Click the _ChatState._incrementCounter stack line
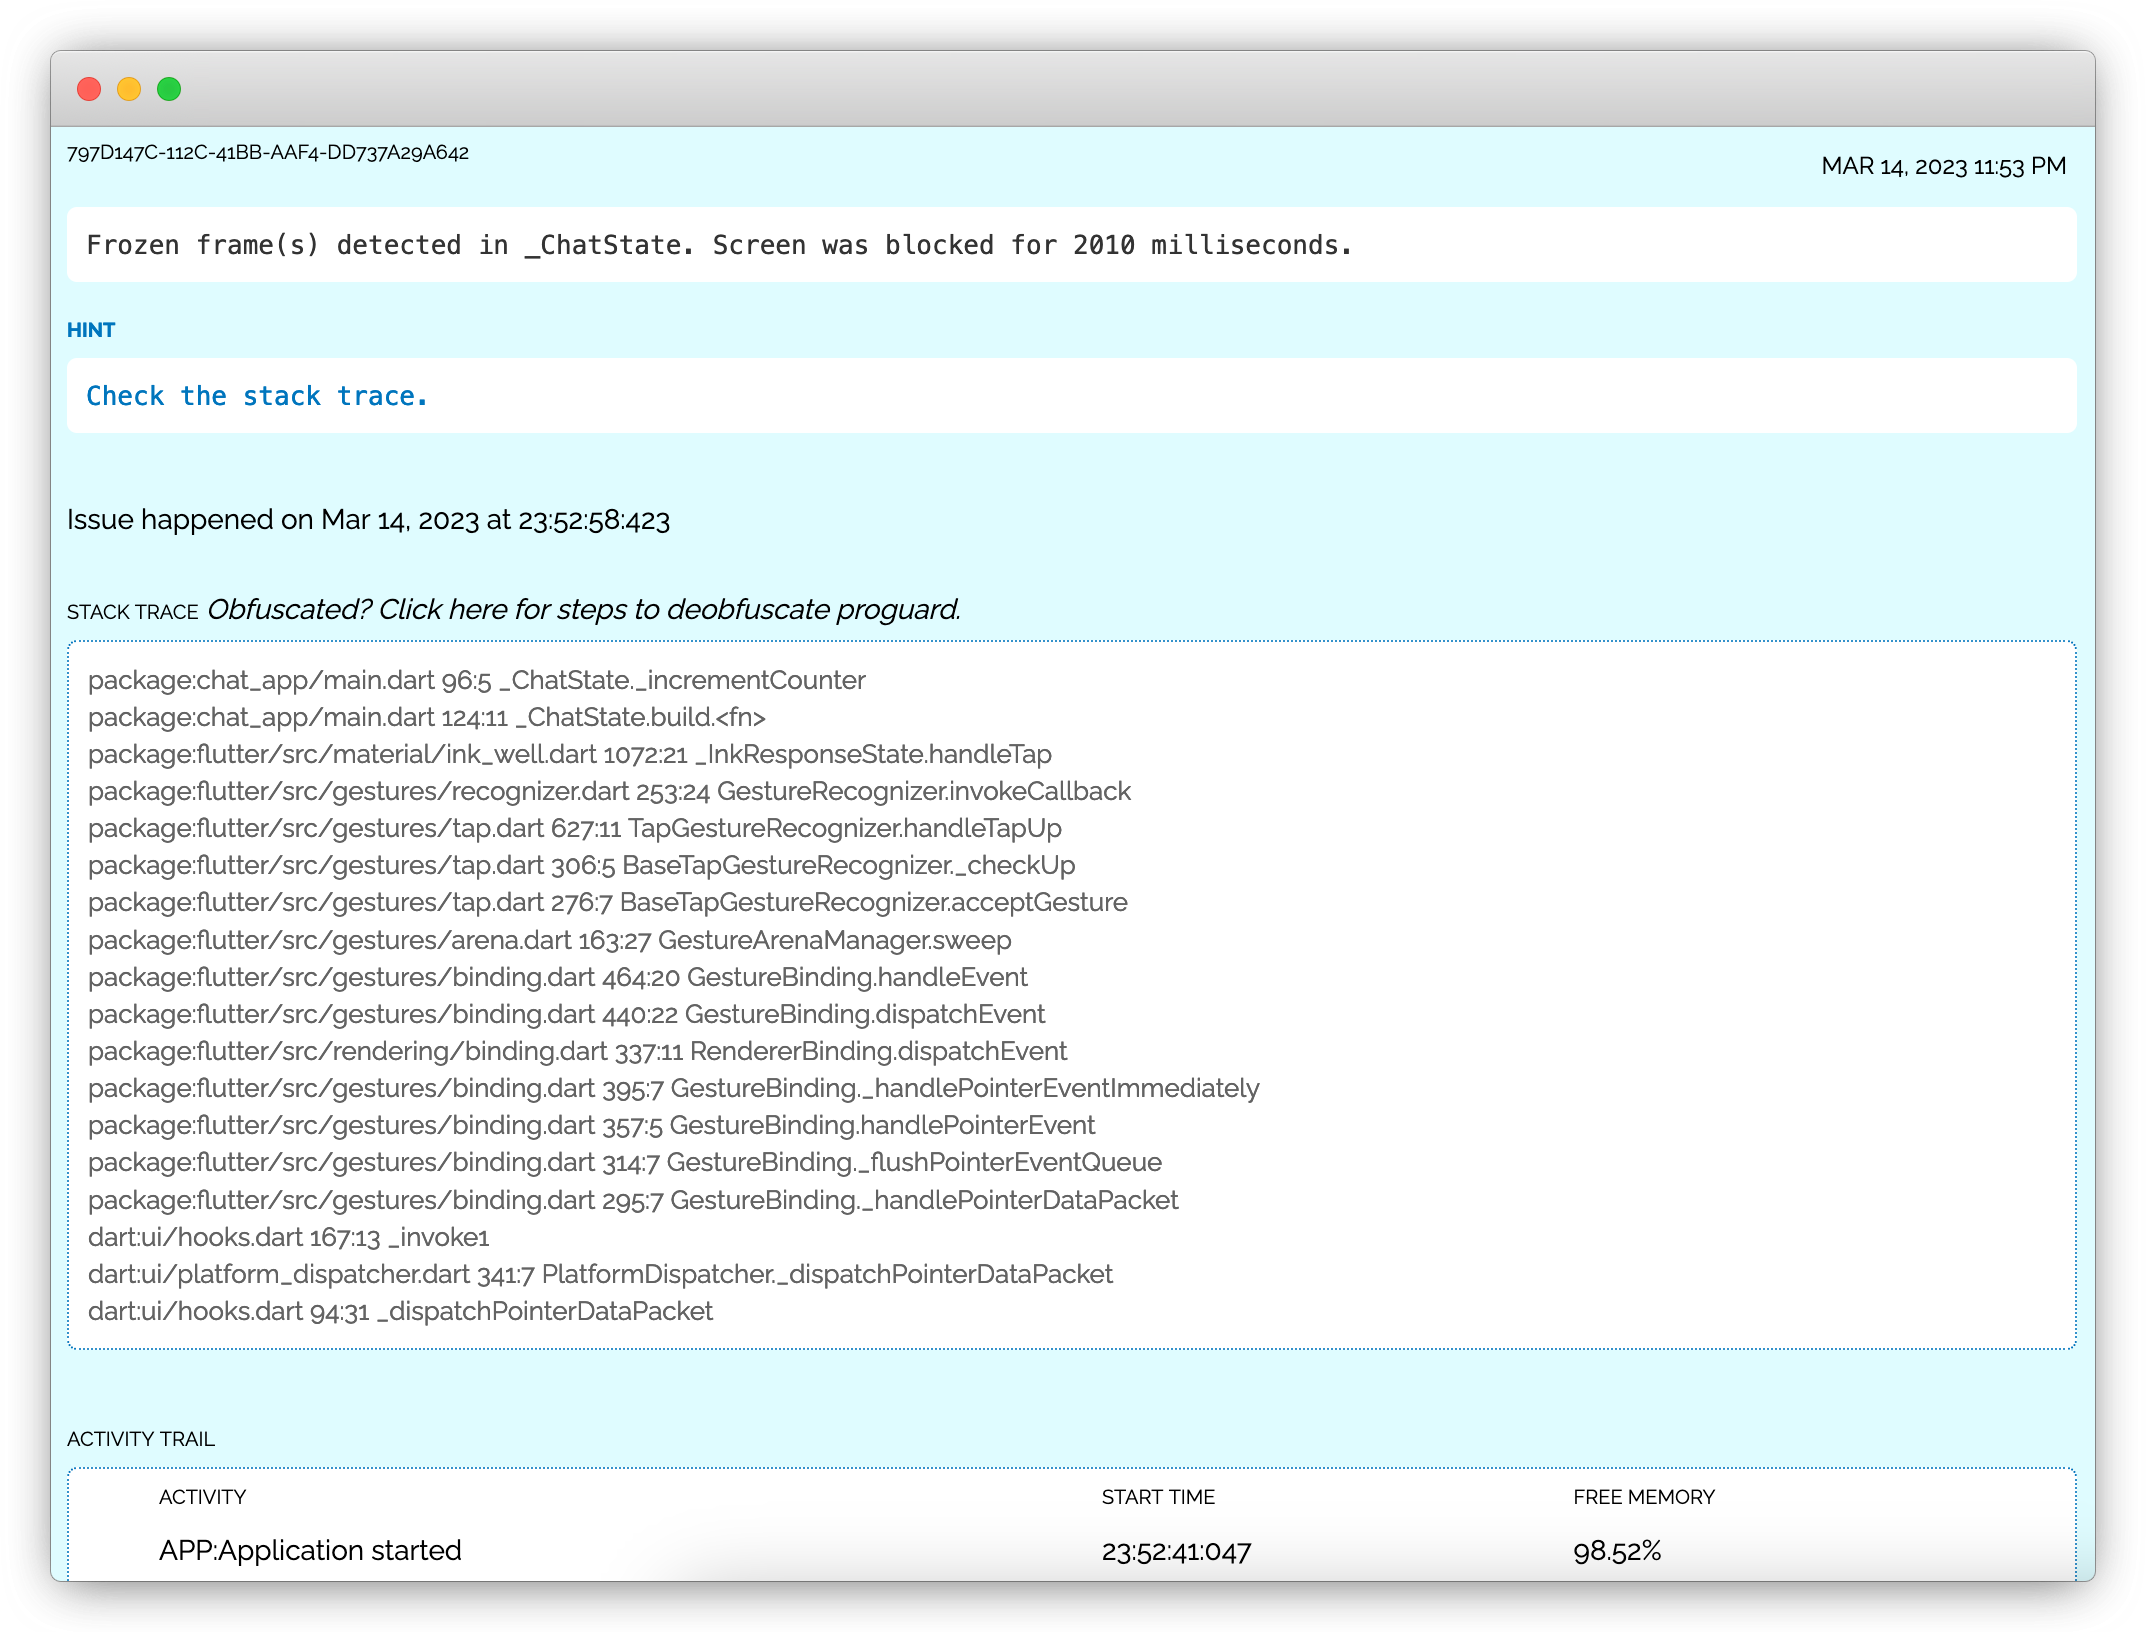The width and height of the screenshot is (2146, 1632). tap(476, 680)
